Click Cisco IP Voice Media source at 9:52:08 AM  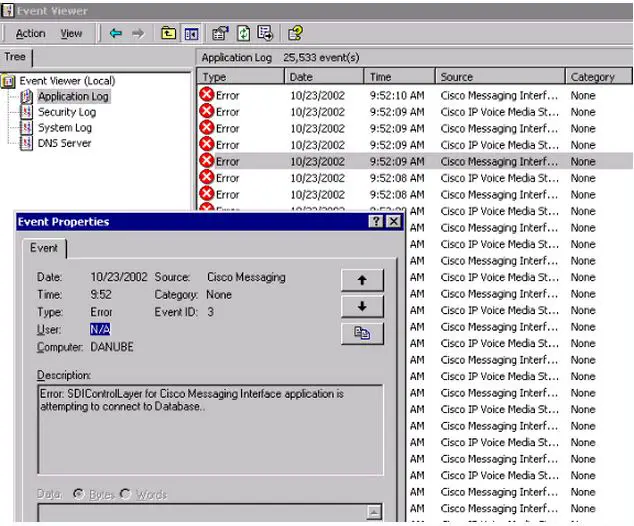coord(500,178)
